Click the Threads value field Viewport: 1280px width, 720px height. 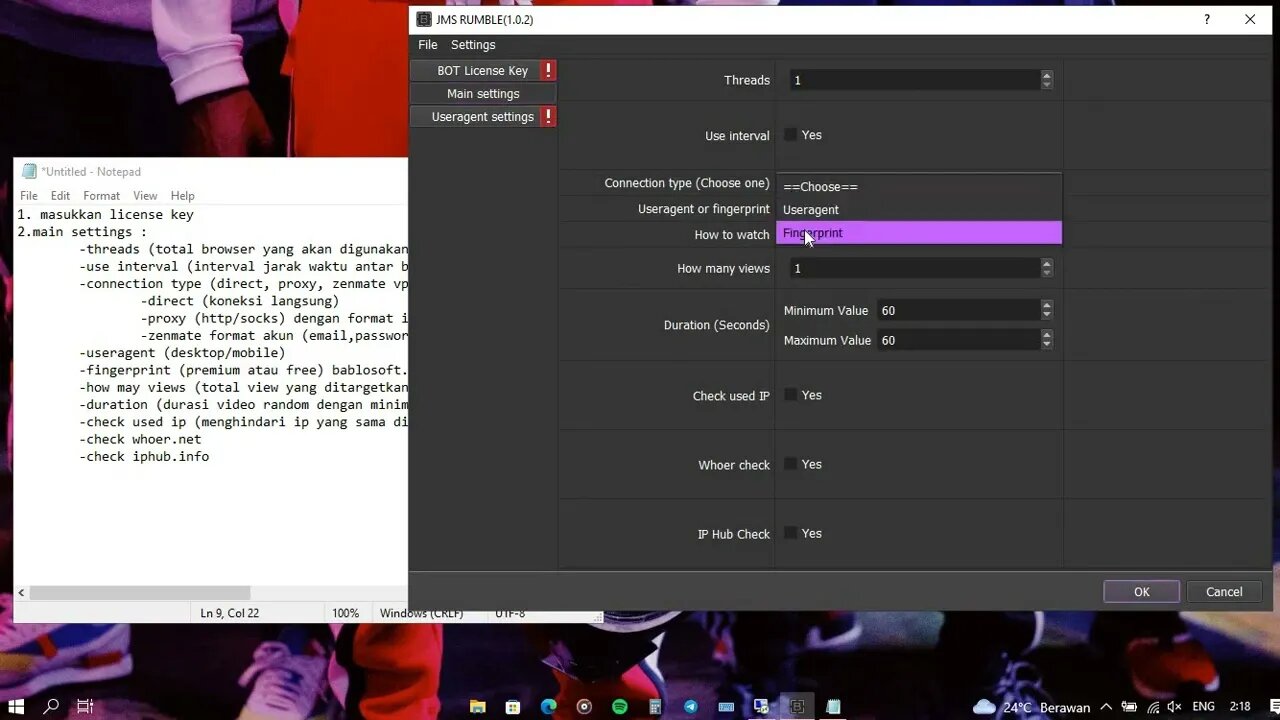click(914, 80)
